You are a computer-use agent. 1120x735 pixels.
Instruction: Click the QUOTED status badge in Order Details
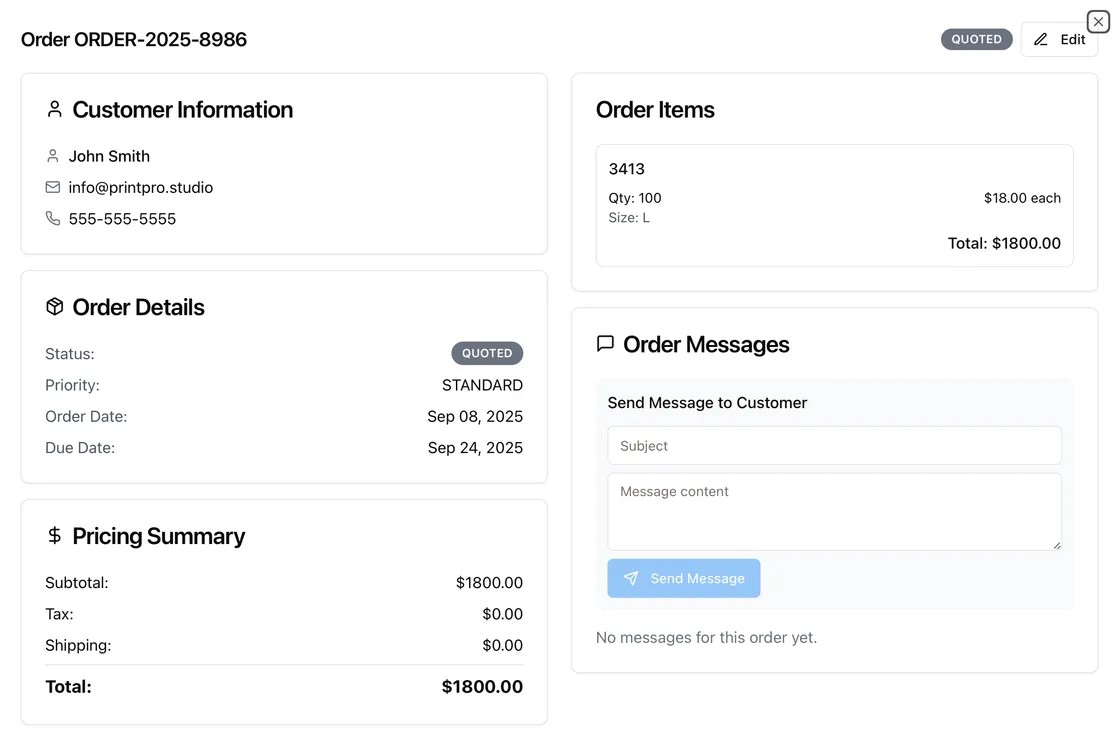(487, 353)
